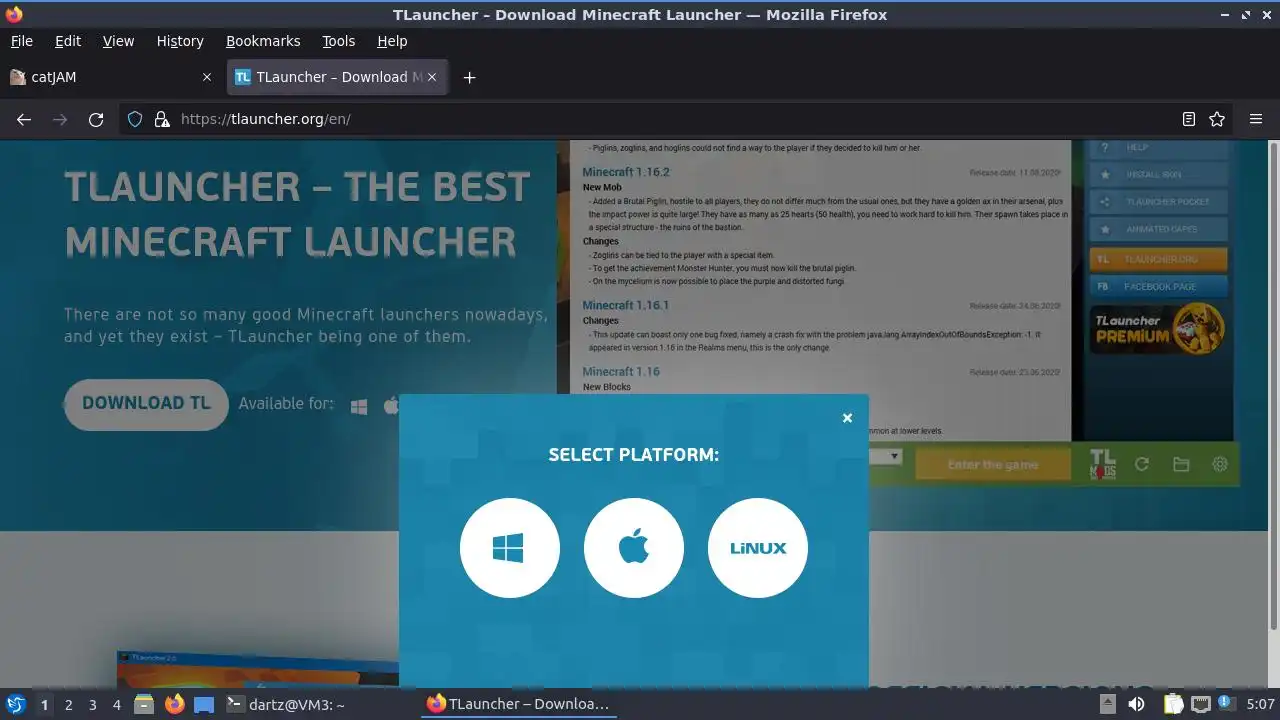Click the page vertical scrollbar
Screen dimensions: 1280x720
(1273, 385)
